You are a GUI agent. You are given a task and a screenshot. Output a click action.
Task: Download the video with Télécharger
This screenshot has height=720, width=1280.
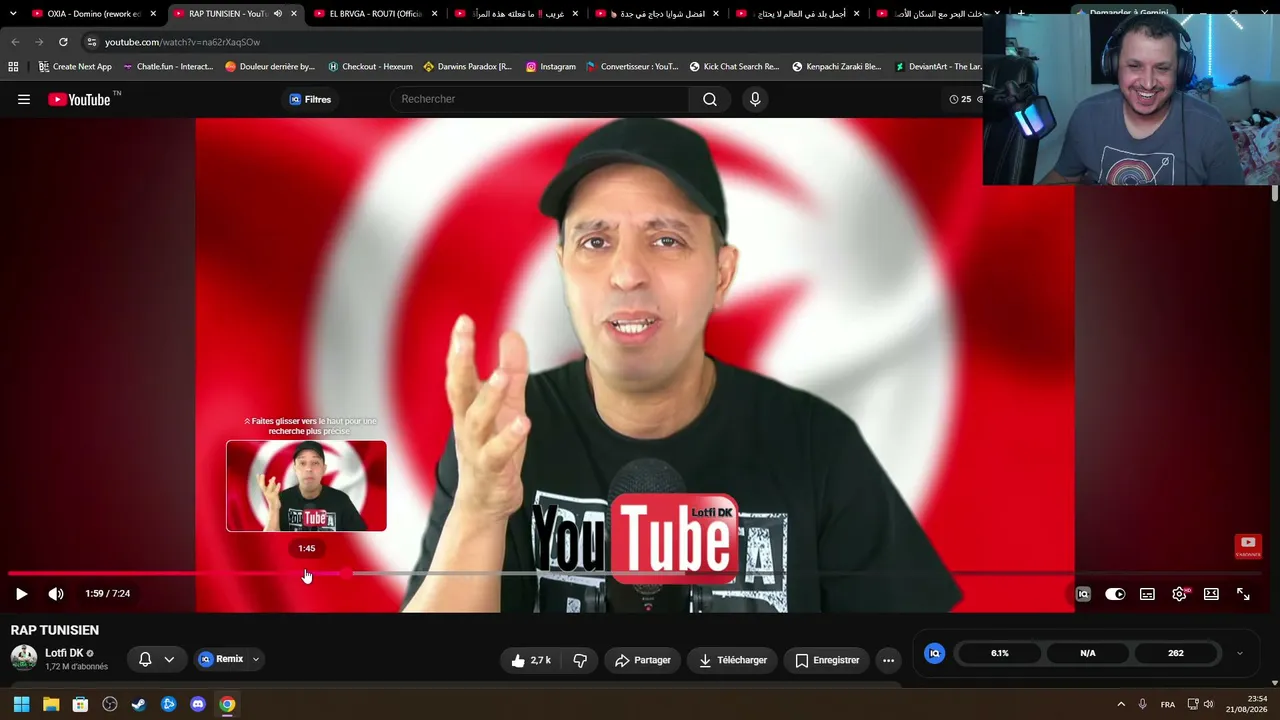[x=733, y=660]
